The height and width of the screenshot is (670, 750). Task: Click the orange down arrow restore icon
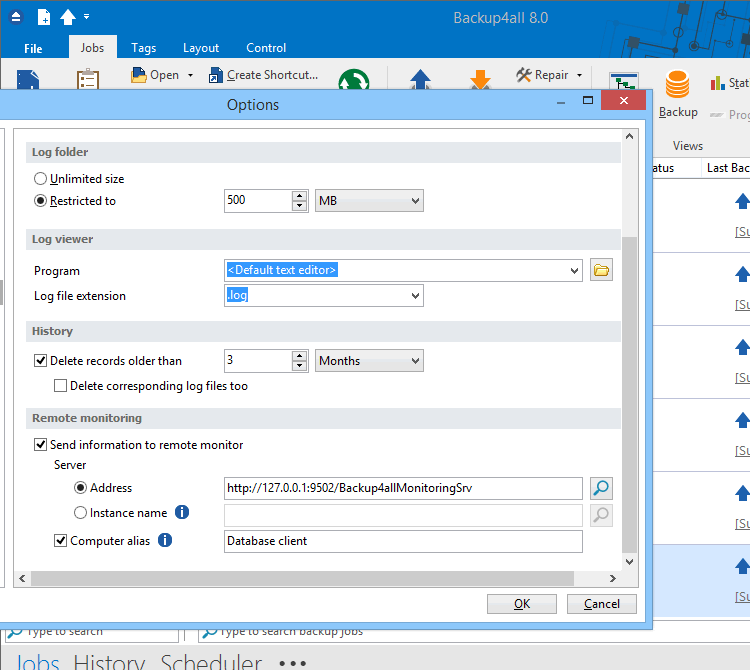480,79
